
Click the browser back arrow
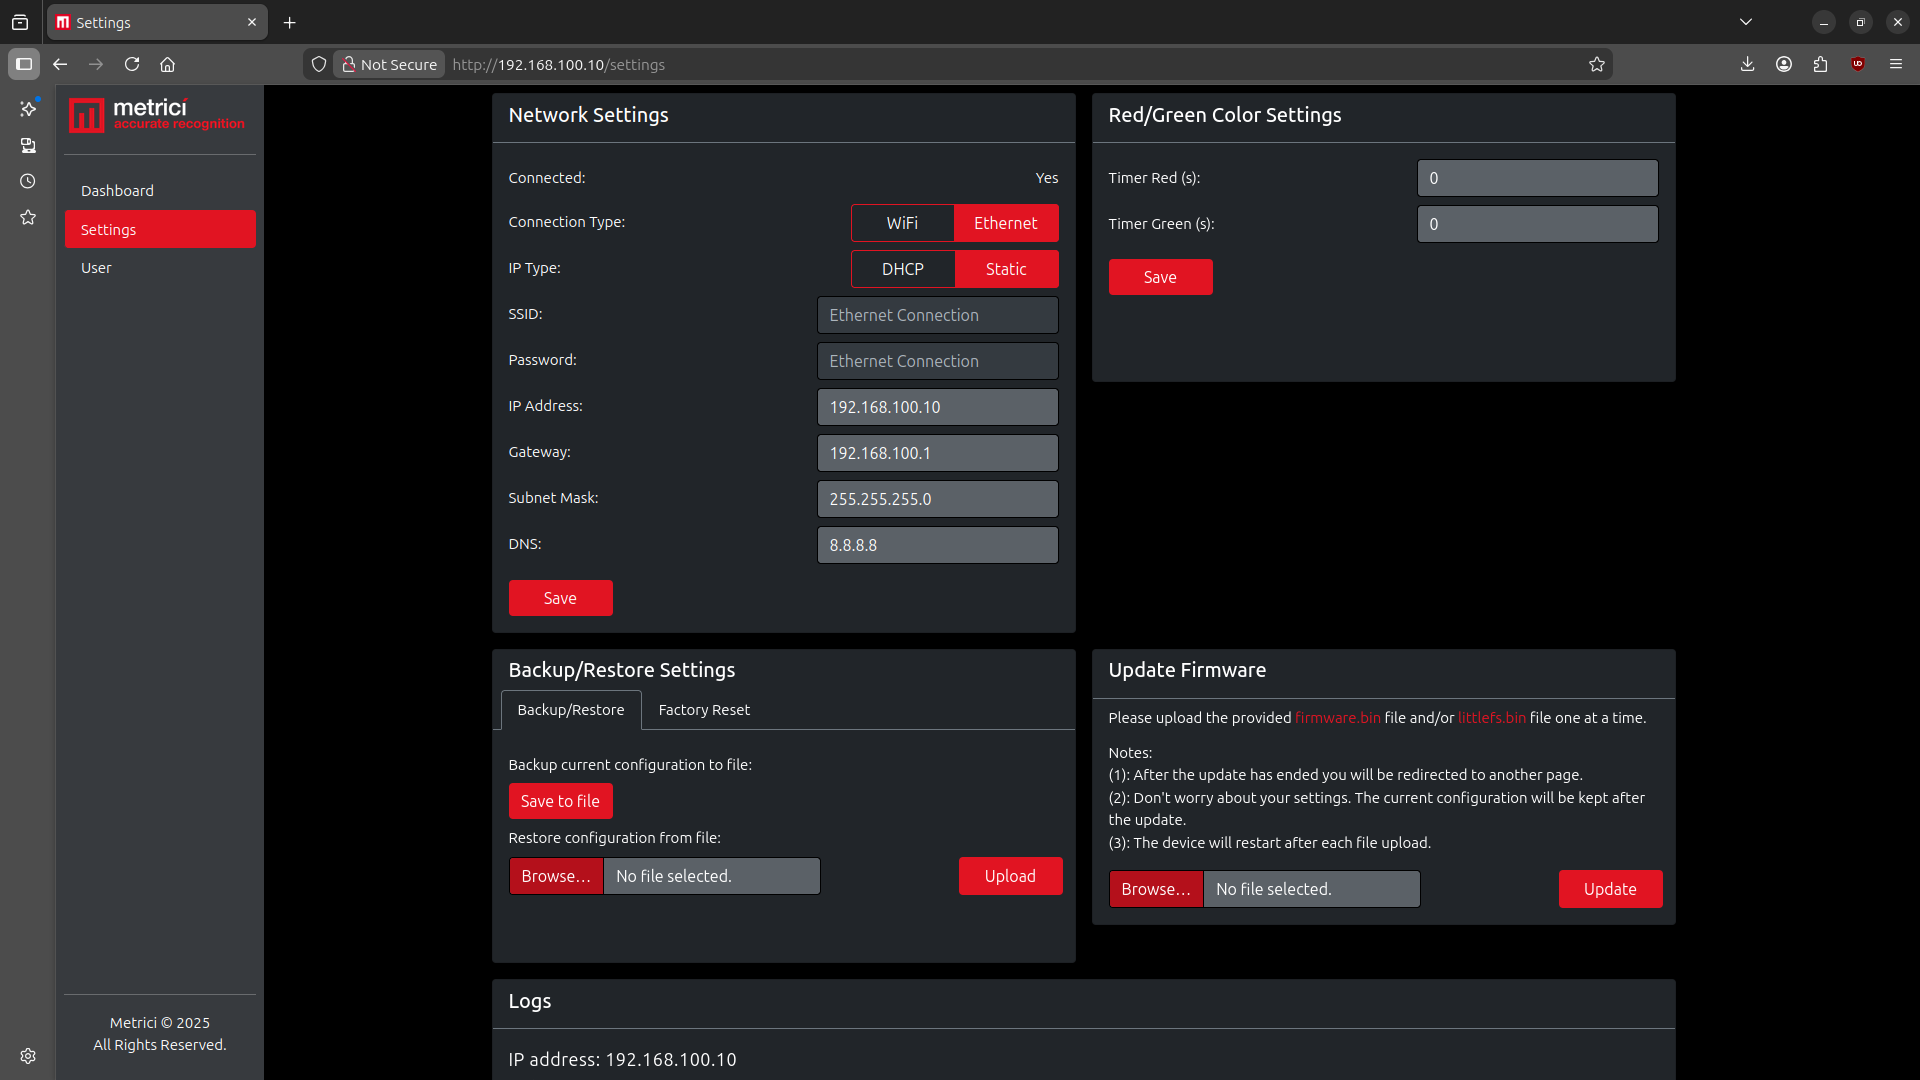click(60, 64)
